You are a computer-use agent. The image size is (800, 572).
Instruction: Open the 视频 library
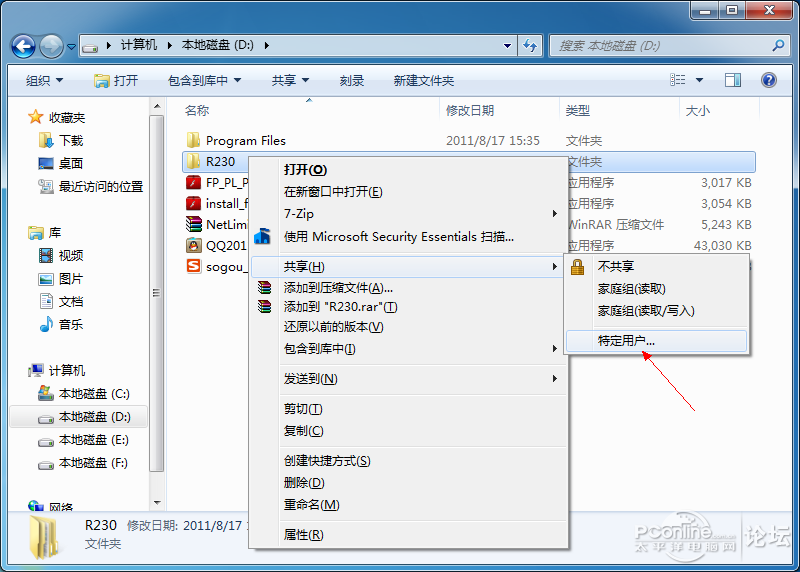click(x=71, y=256)
